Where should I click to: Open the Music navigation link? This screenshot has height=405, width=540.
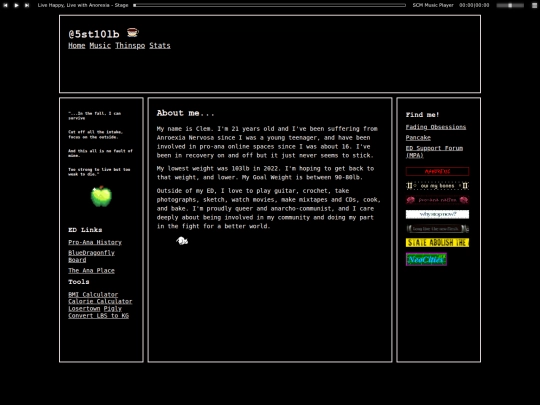[100, 45]
